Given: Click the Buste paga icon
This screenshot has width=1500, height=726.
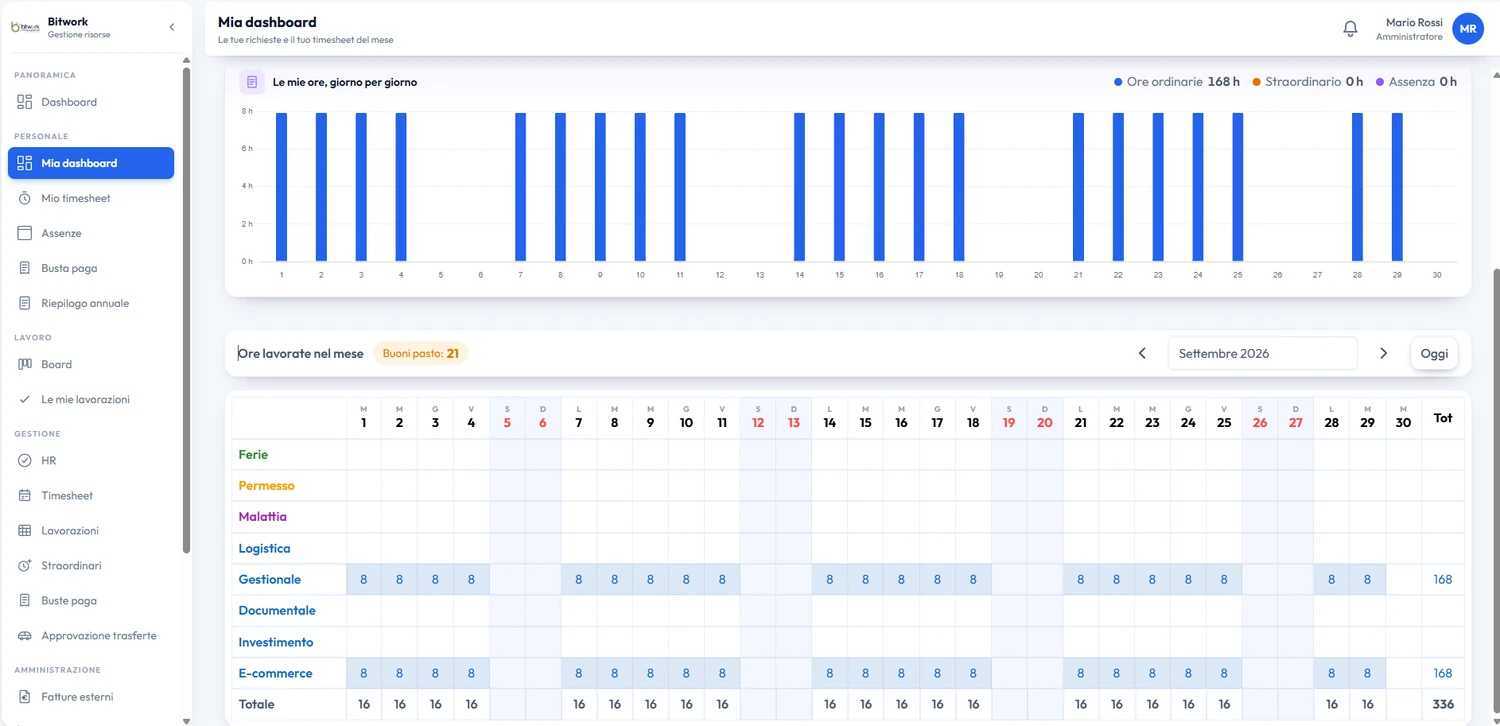Looking at the screenshot, I should point(25,600).
